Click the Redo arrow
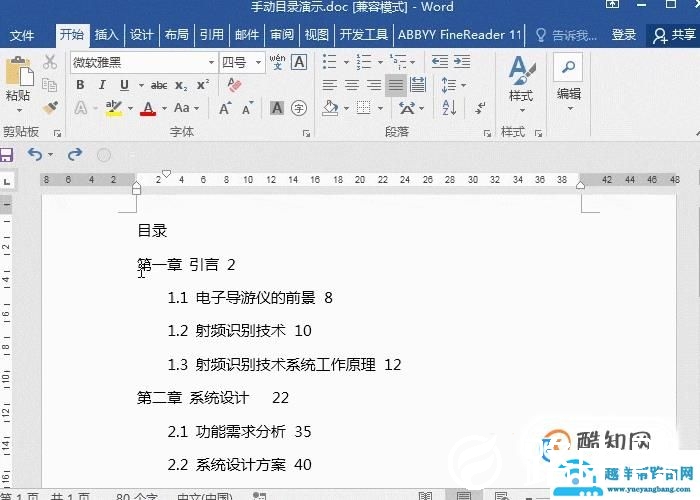The image size is (700, 500). point(75,154)
